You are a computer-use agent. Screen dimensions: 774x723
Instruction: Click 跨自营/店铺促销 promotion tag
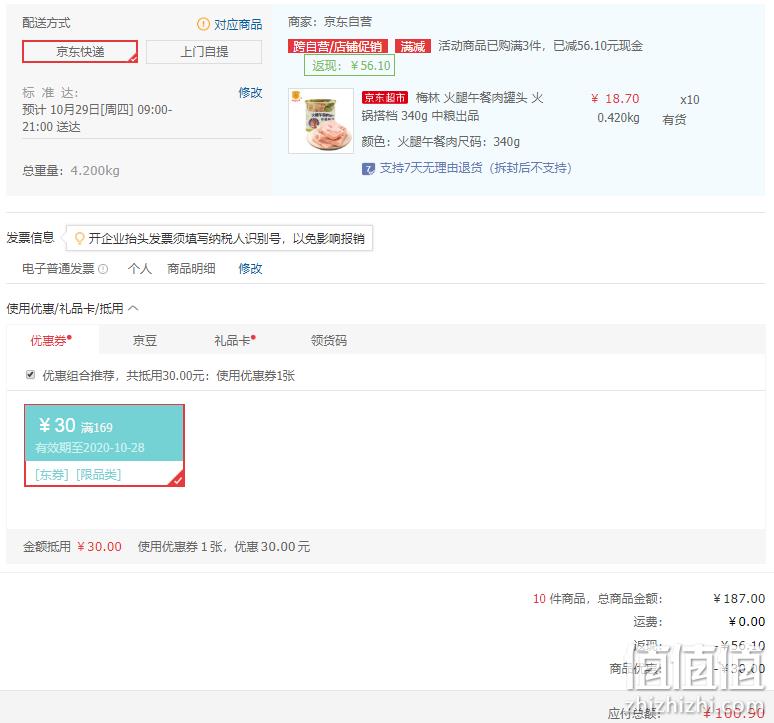(338, 46)
